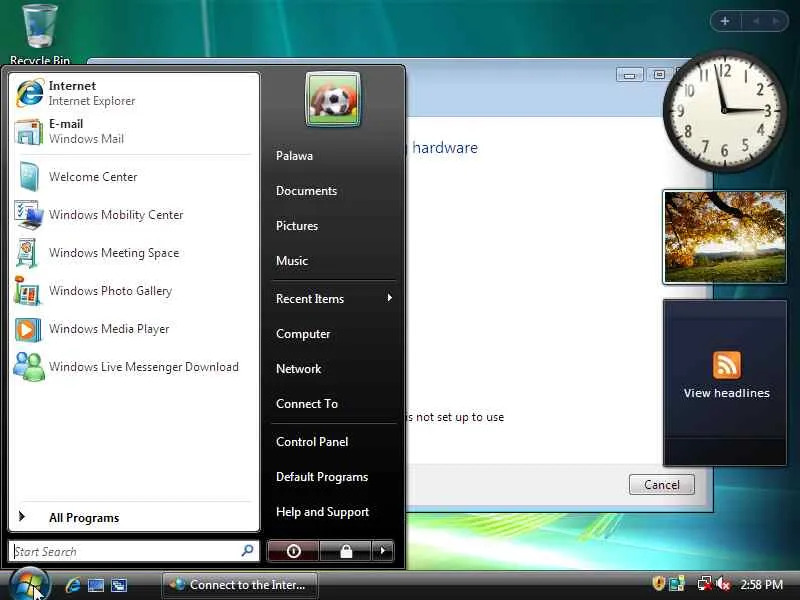Click Connect to the Internet taskbar button

(240, 585)
